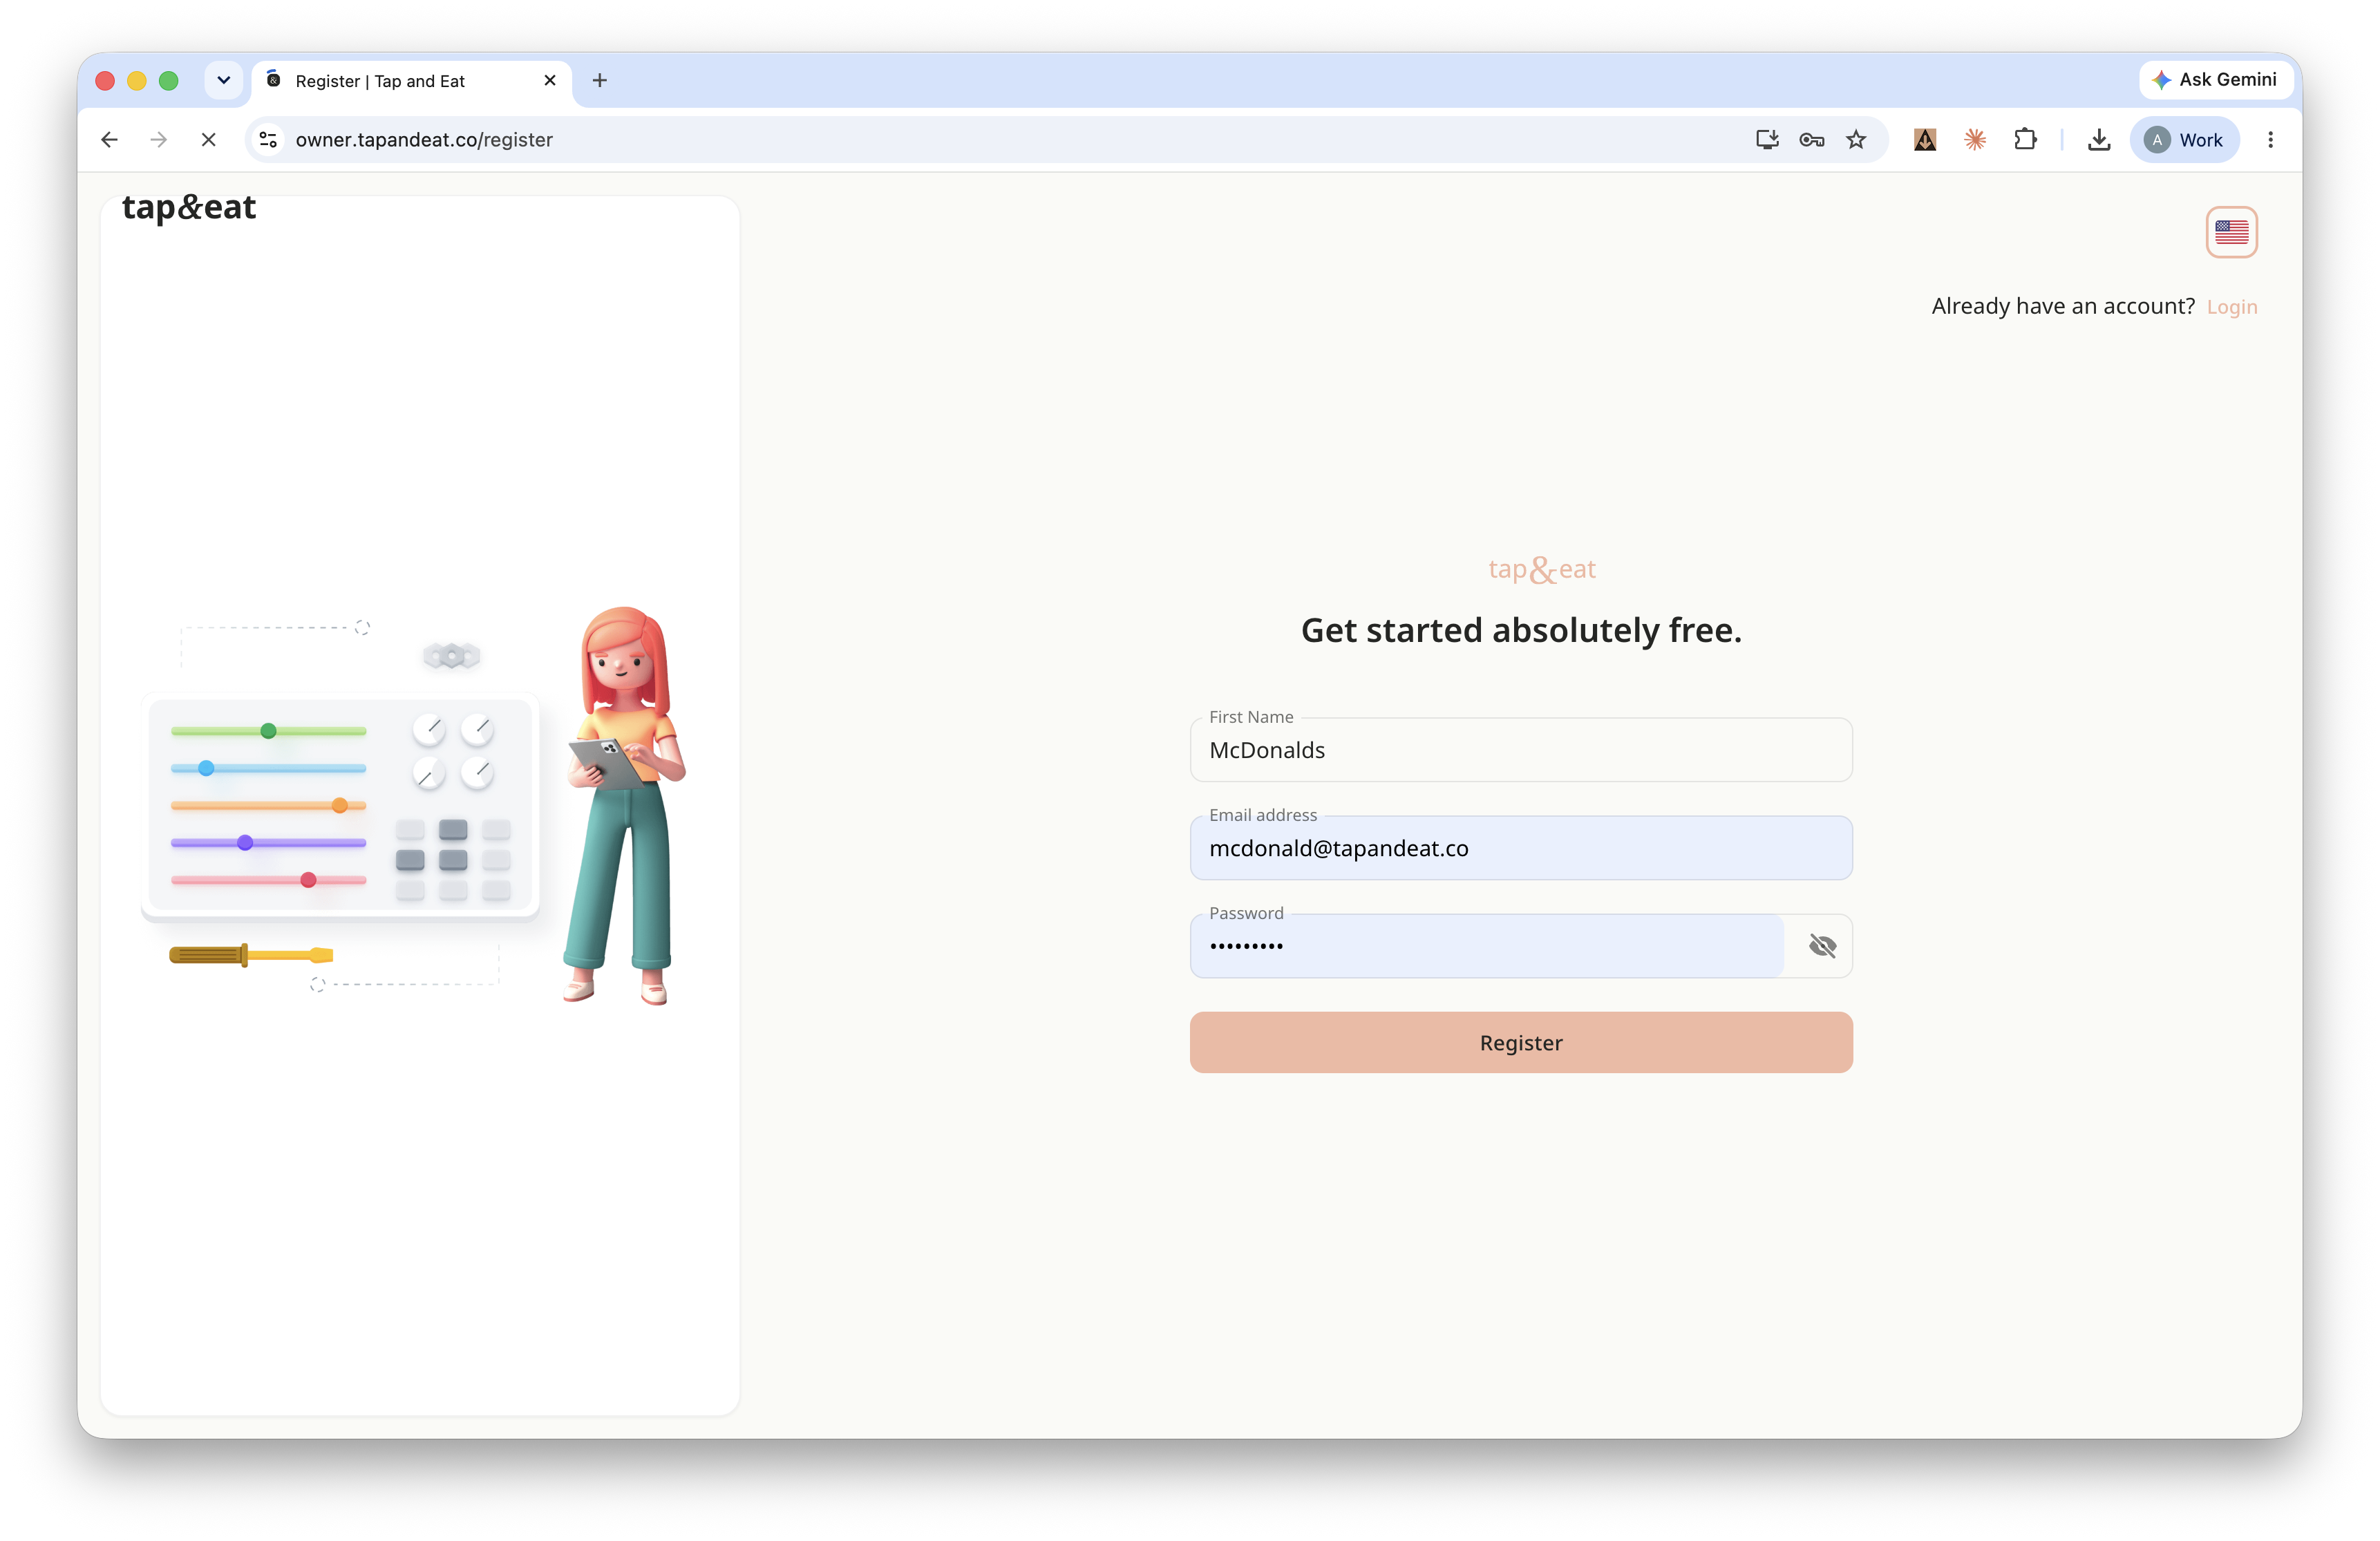2380x1541 pixels.
Task: Click the browser forward arrow
Action: (159, 140)
